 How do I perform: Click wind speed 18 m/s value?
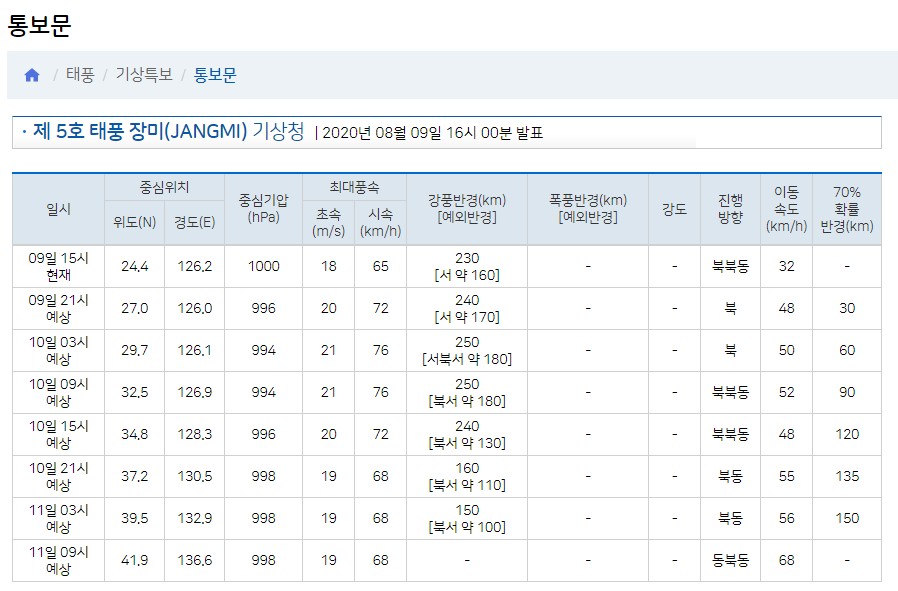coord(329,266)
